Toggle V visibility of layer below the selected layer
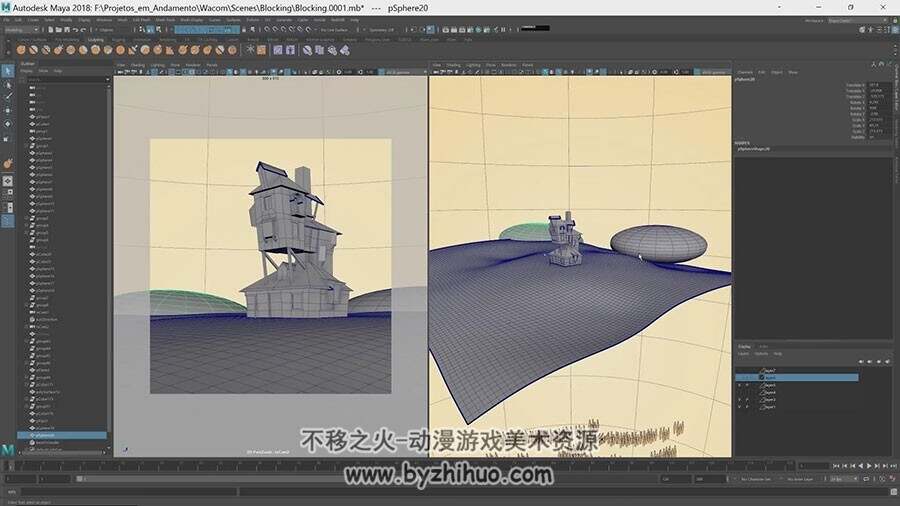The image size is (900, 506). [739, 385]
